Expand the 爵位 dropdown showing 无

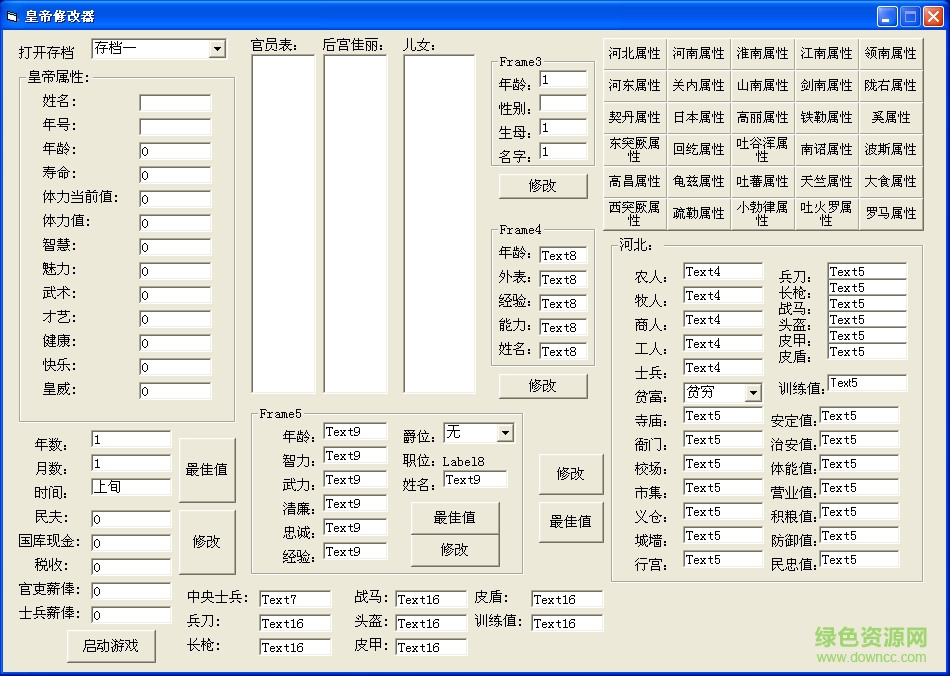[x=505, y=433]
